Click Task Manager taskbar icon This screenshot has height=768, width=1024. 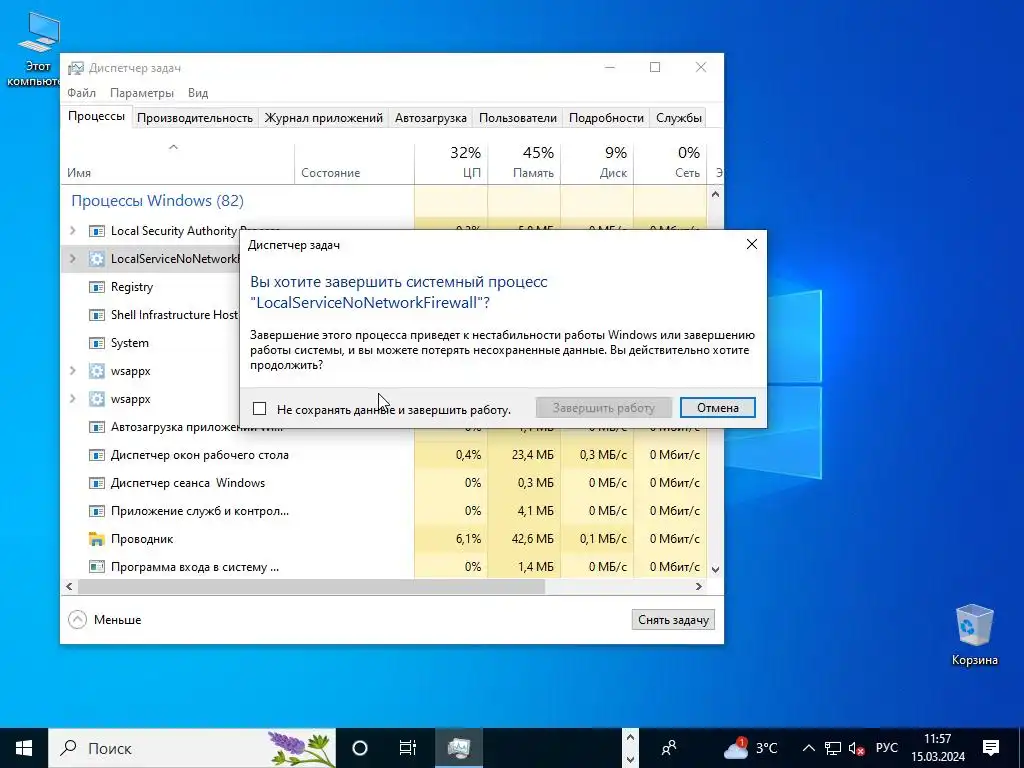458,748
